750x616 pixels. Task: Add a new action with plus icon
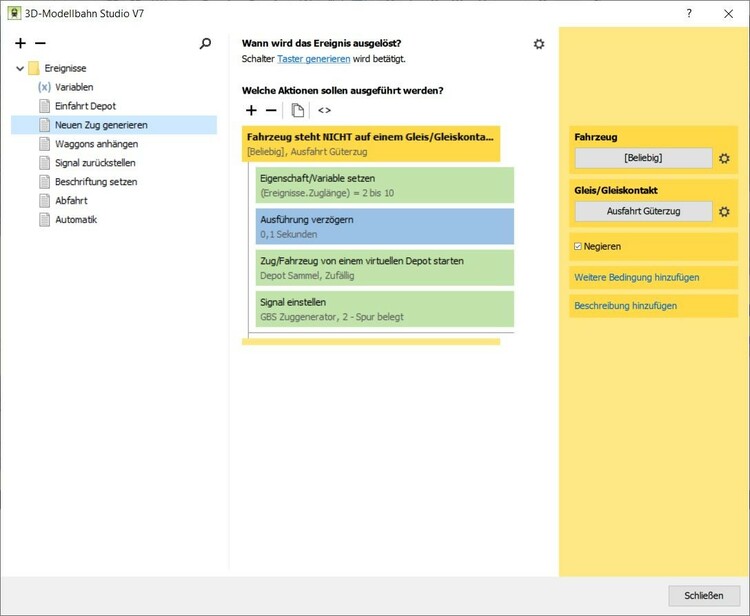tap(251, 110)
